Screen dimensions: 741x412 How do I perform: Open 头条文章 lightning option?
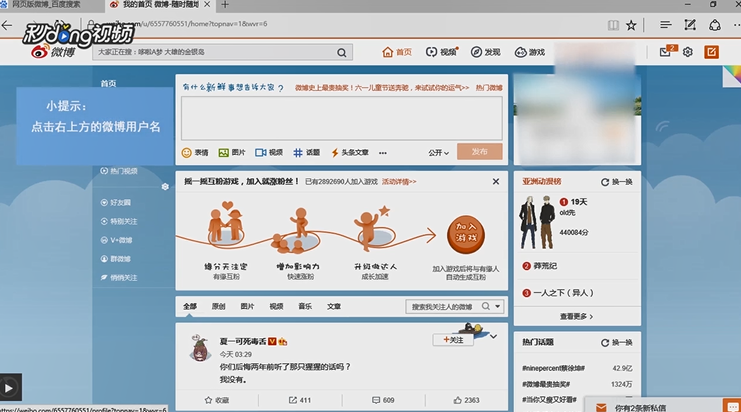pos(350,153)
